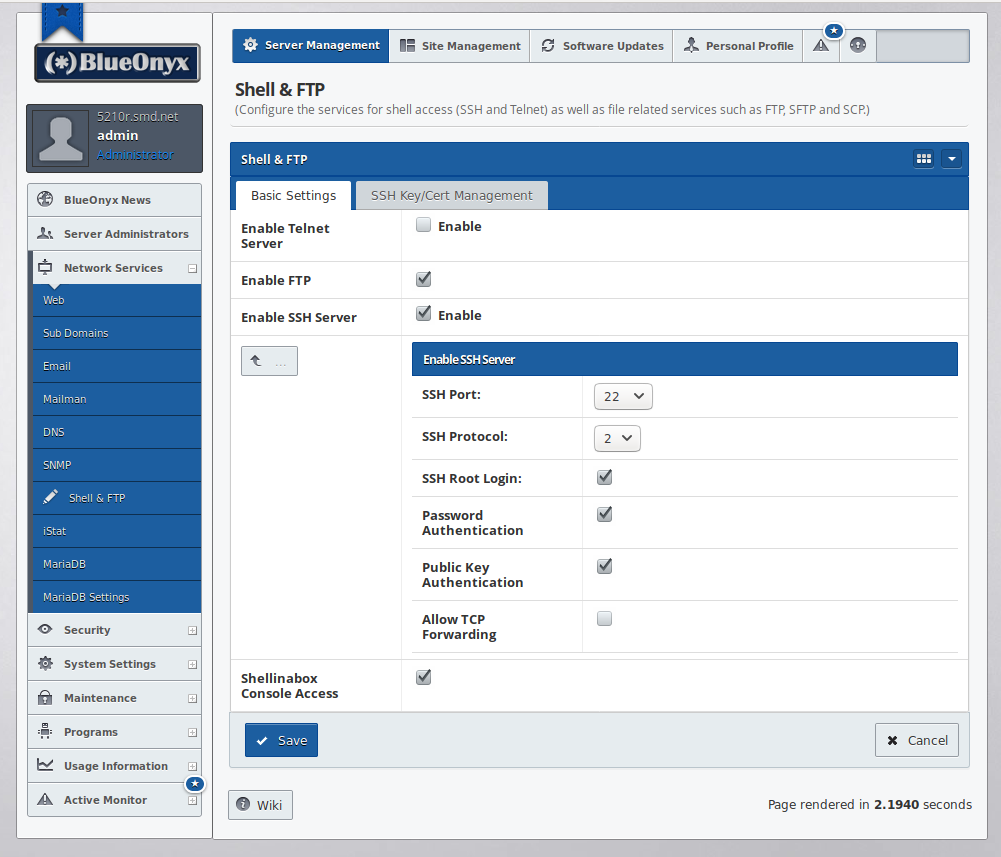Open the Web menu item
This screenshot has height=857, width=1001.
click(117, 300)
